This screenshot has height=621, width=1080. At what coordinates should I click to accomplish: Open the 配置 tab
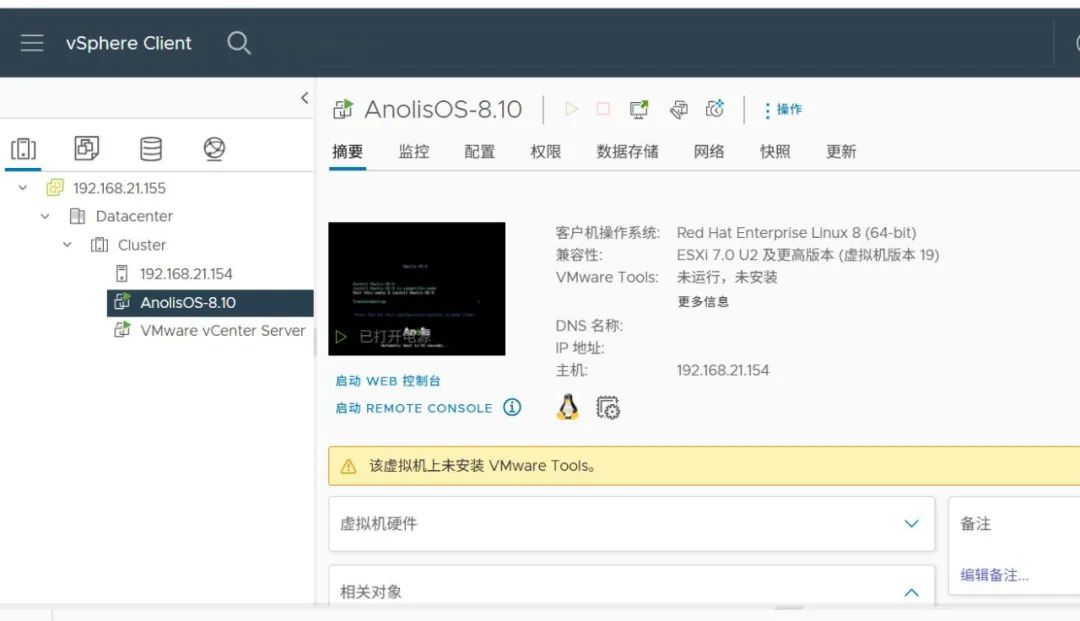coord(479,151)
